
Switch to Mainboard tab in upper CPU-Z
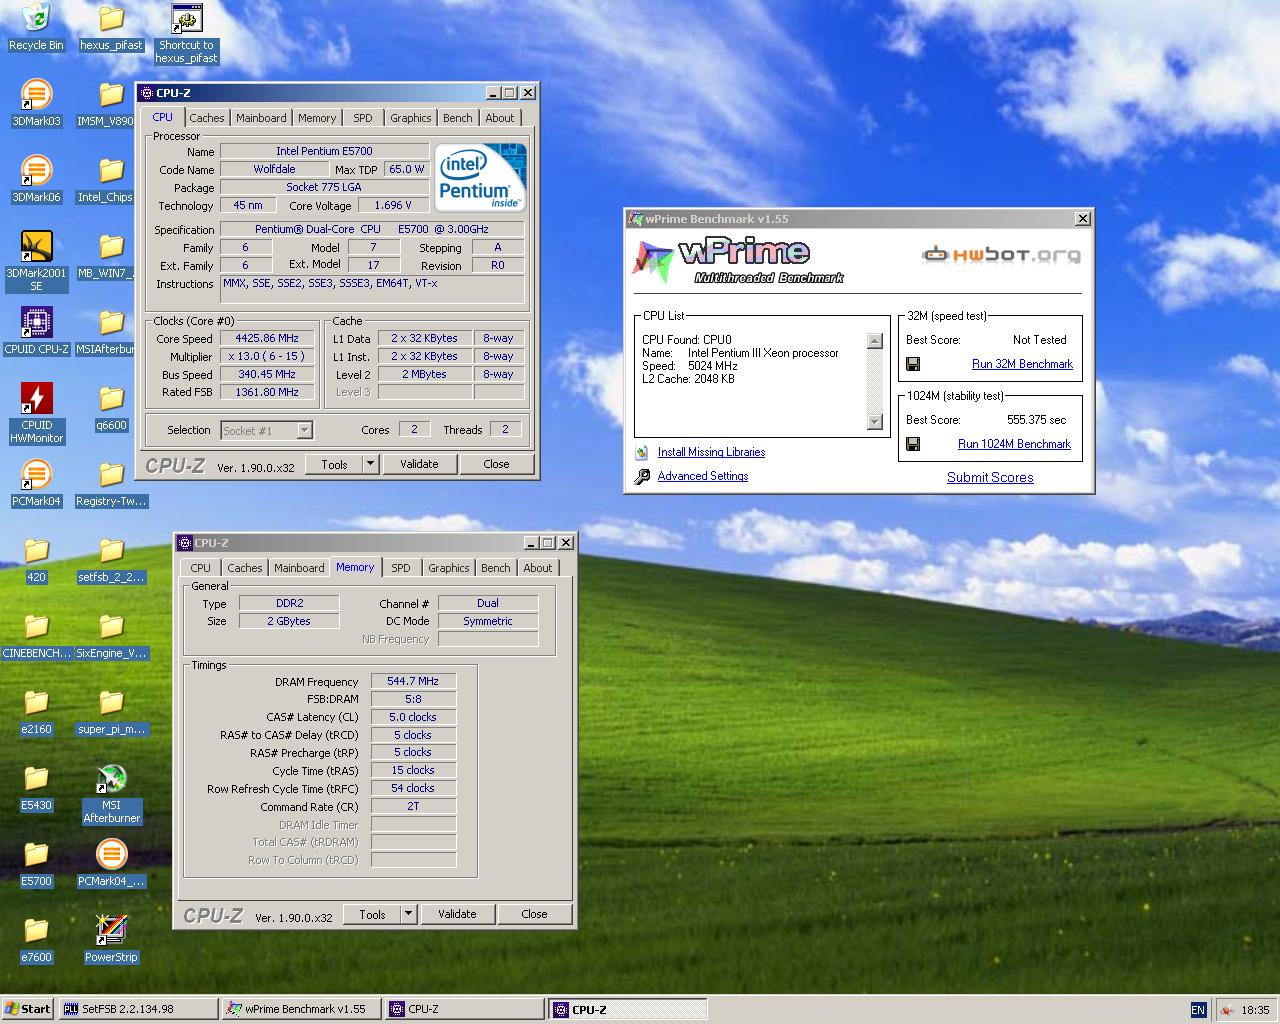click(x=261, y=118)
